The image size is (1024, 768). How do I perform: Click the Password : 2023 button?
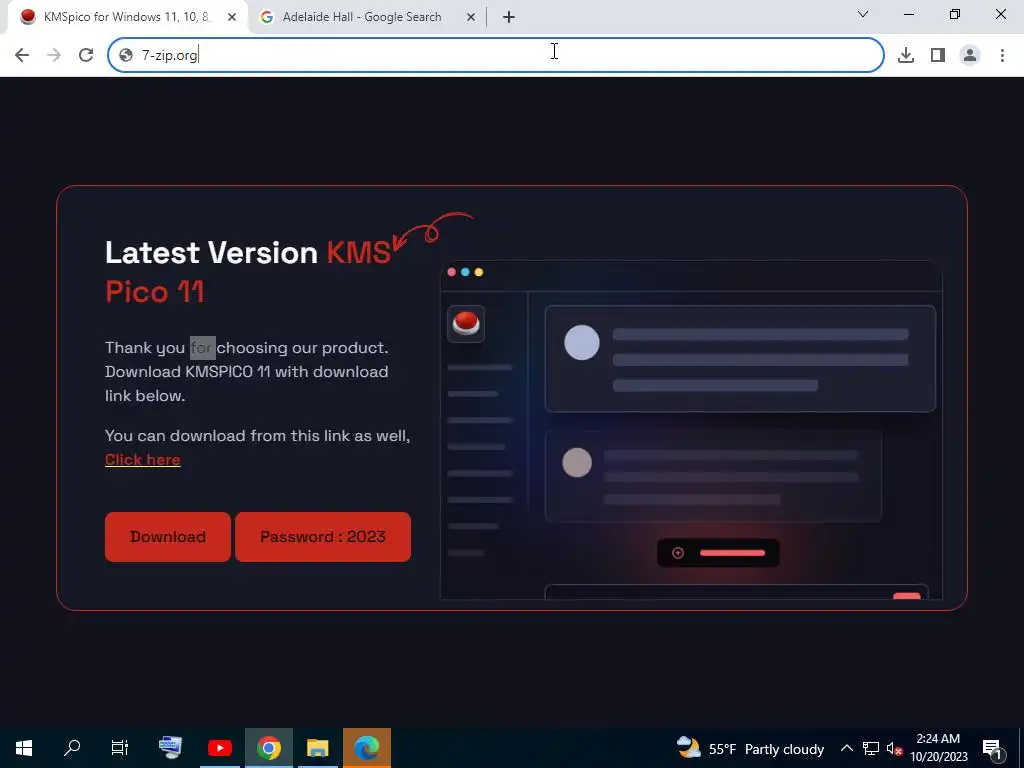point(323,537)
